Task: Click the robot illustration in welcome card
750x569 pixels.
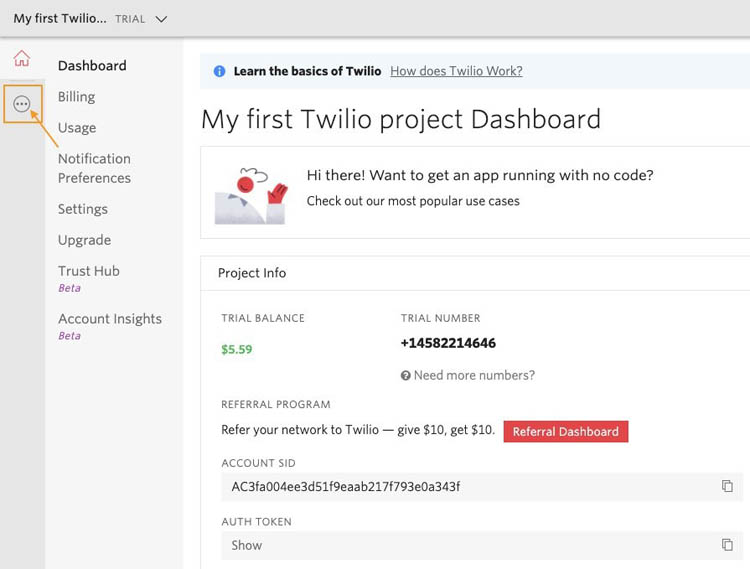Action: tap(251, 196)
